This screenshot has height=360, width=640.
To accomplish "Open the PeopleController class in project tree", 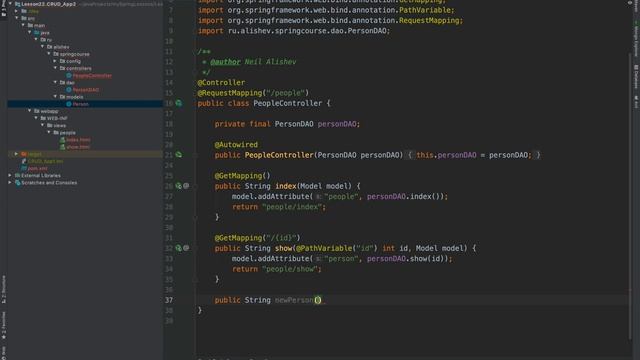I will (92, 76).
